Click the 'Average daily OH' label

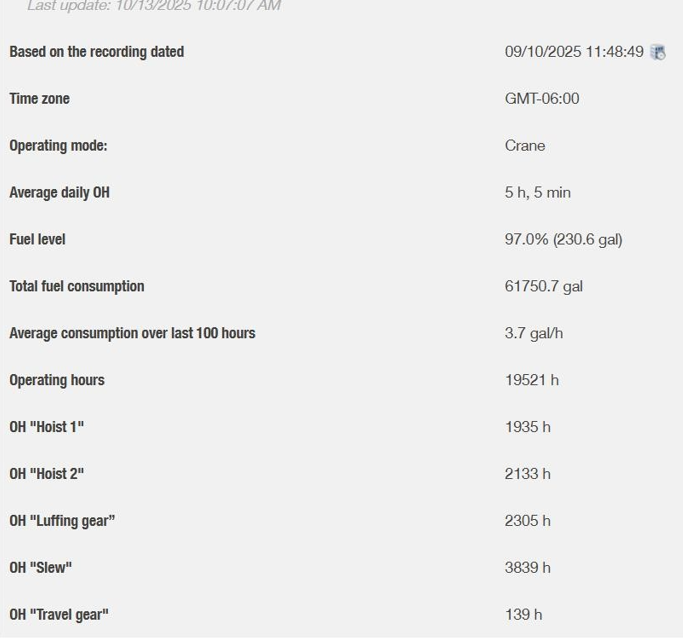coord(59,193)
